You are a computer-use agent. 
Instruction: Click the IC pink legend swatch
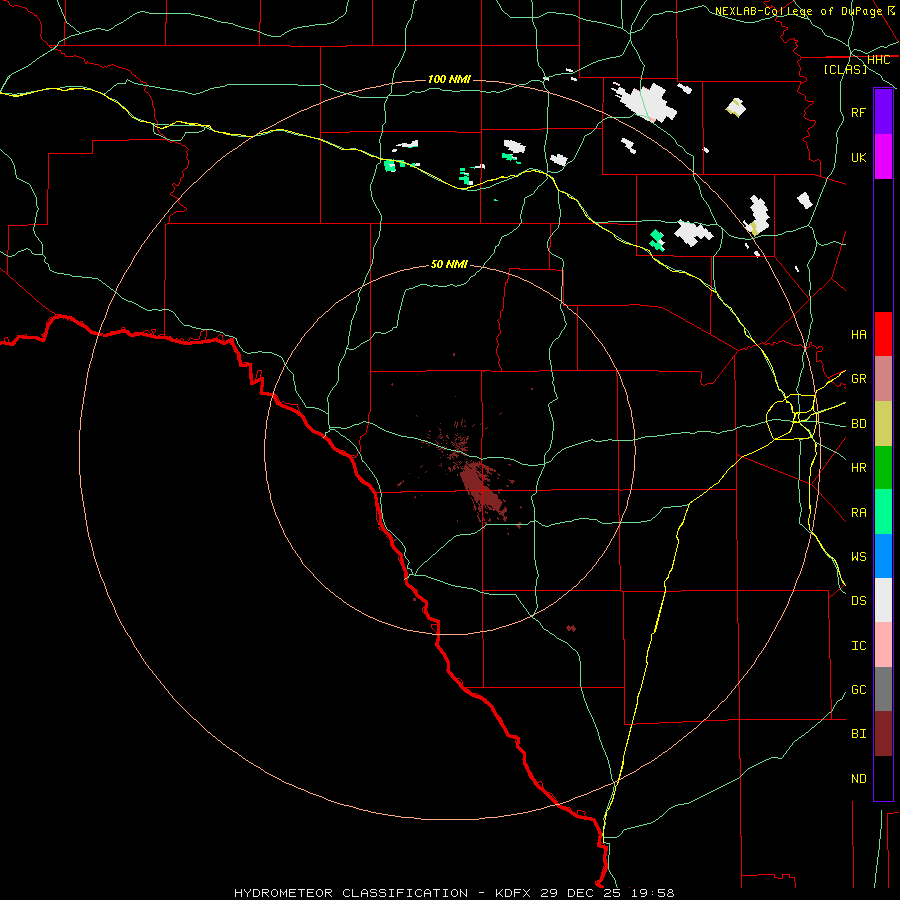point(883,645)
